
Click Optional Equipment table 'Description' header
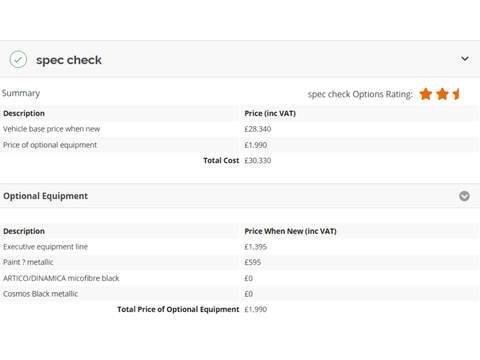[x=24, y=231]
